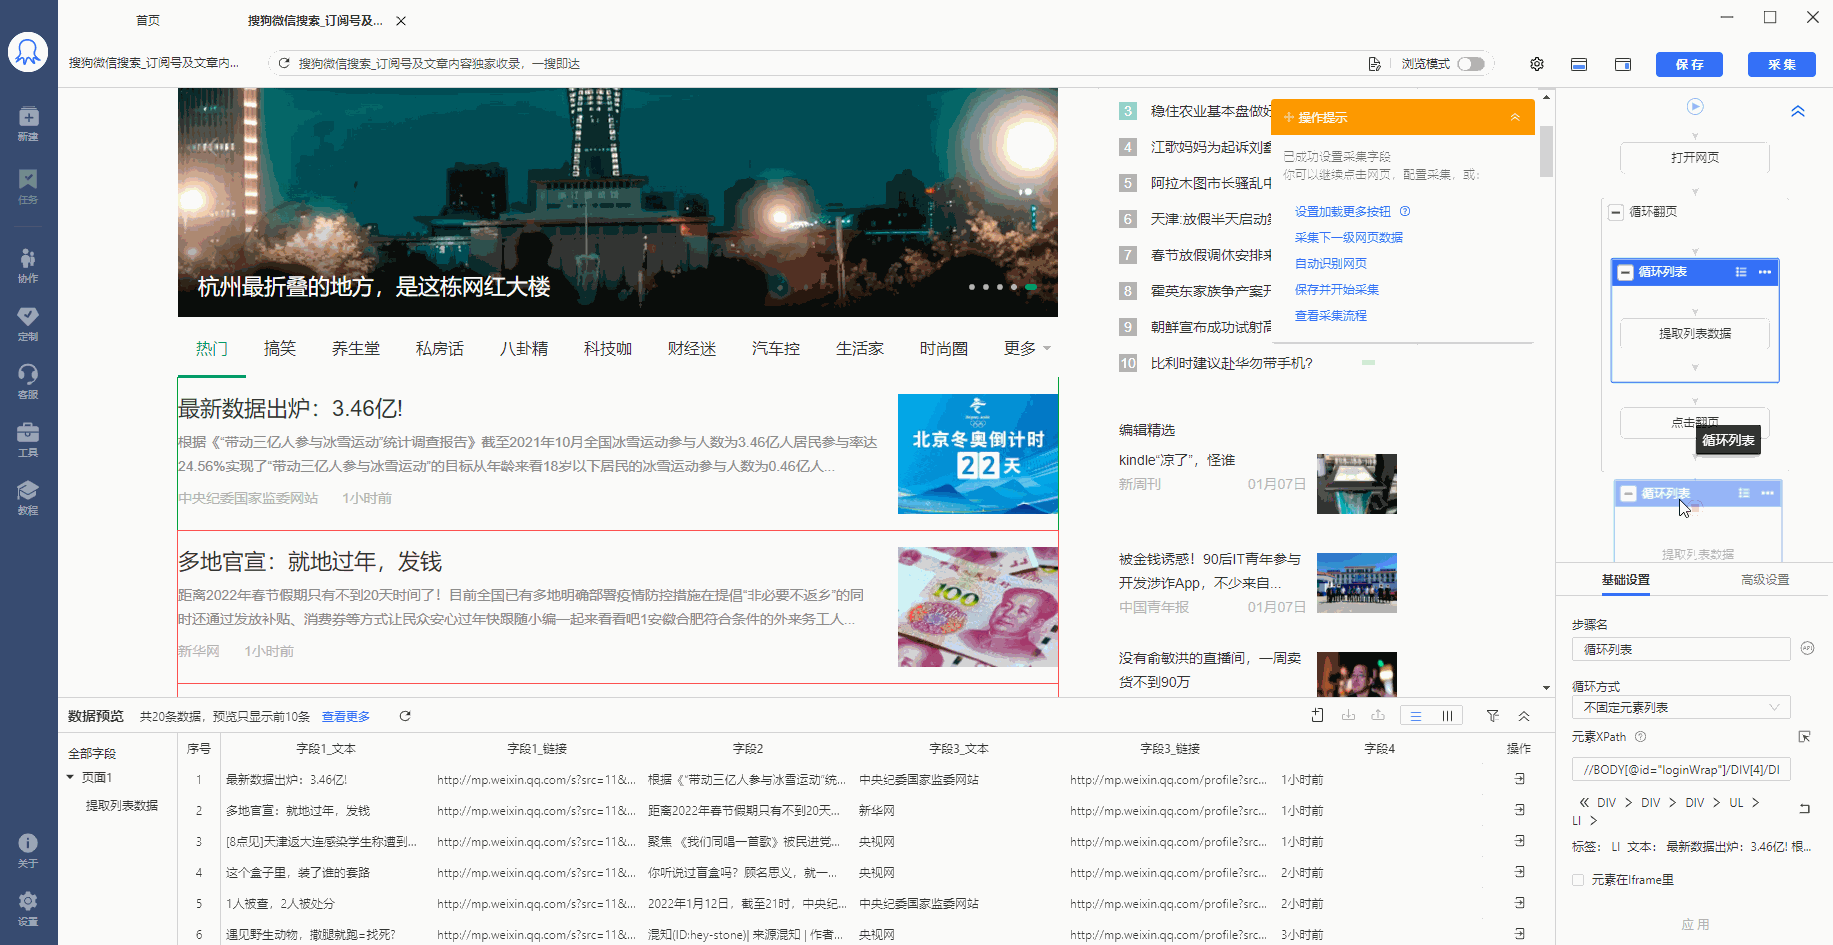Open three-dot menu on blue 循环列表 step
1833x945 pixels.
click(1765, 272)
